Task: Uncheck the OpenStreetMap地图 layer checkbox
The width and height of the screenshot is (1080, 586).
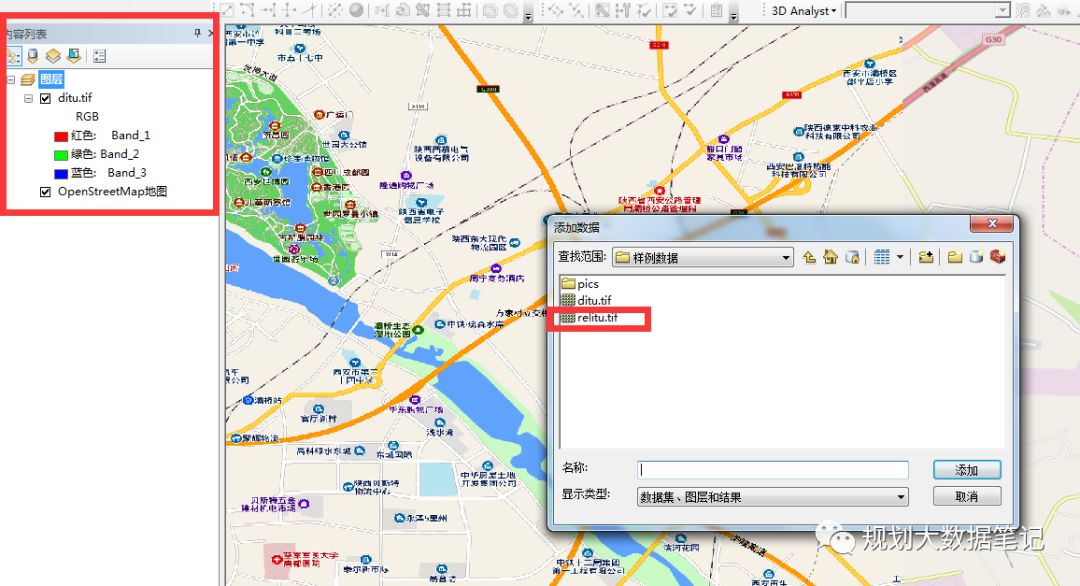Action: click(45, 192)
